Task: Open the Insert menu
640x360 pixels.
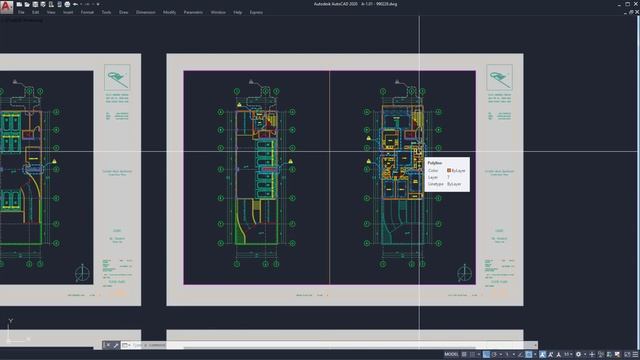Action: (68, 12)
